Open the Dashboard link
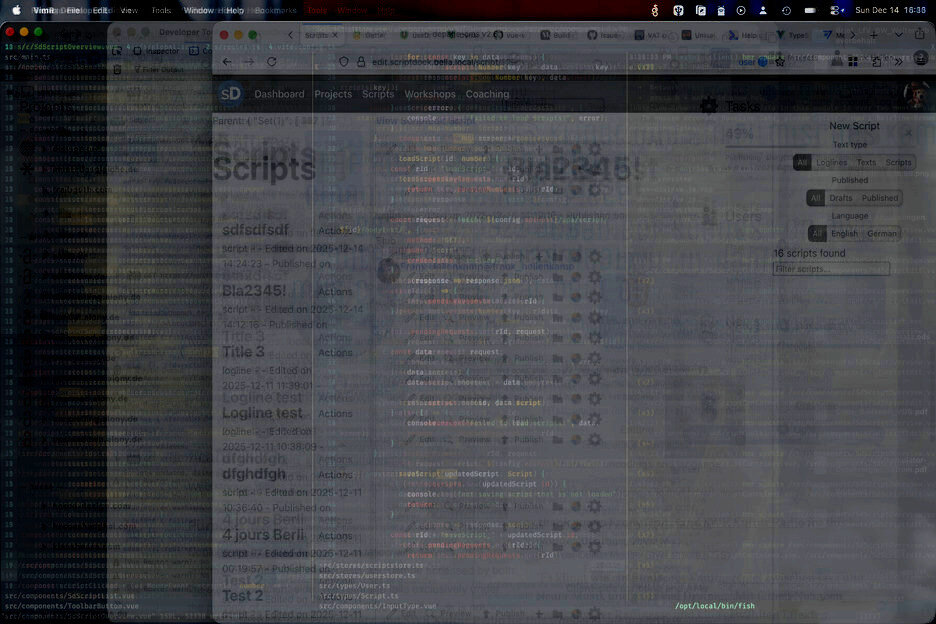 coord(279,94)
